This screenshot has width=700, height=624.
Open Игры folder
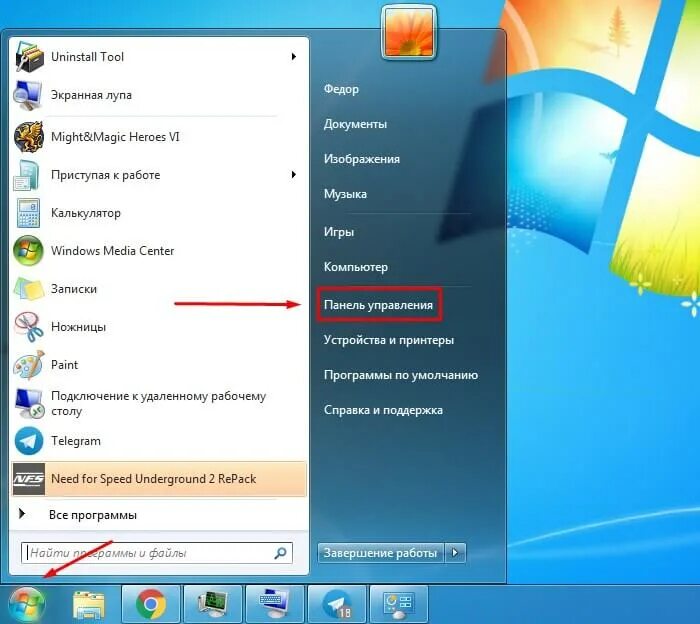(339, 232)
